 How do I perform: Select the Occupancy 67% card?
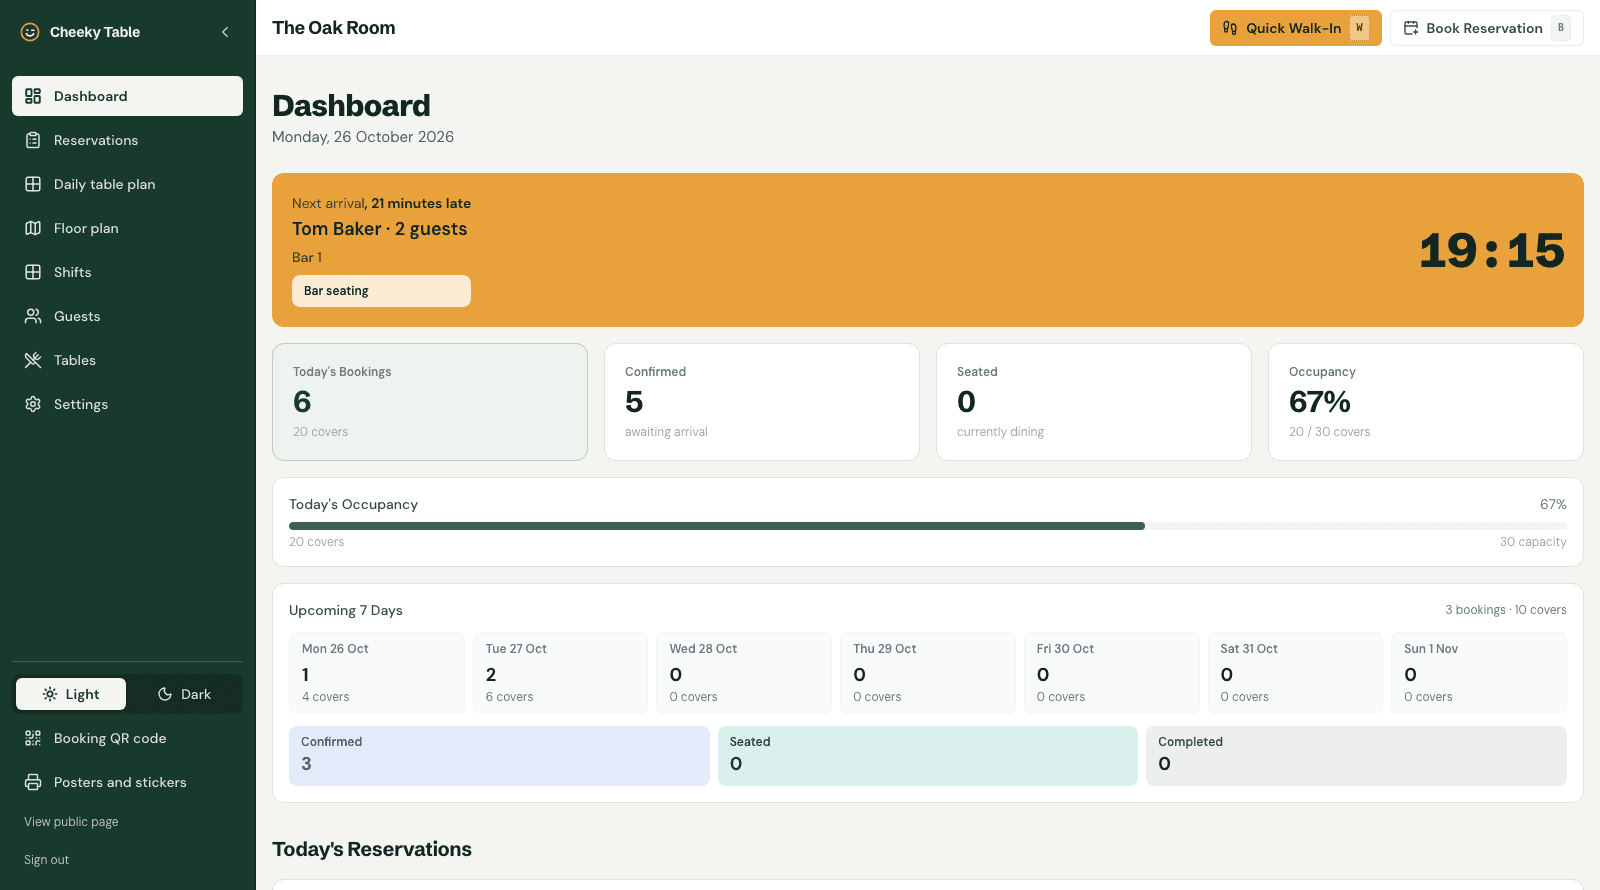[1426, 402]
